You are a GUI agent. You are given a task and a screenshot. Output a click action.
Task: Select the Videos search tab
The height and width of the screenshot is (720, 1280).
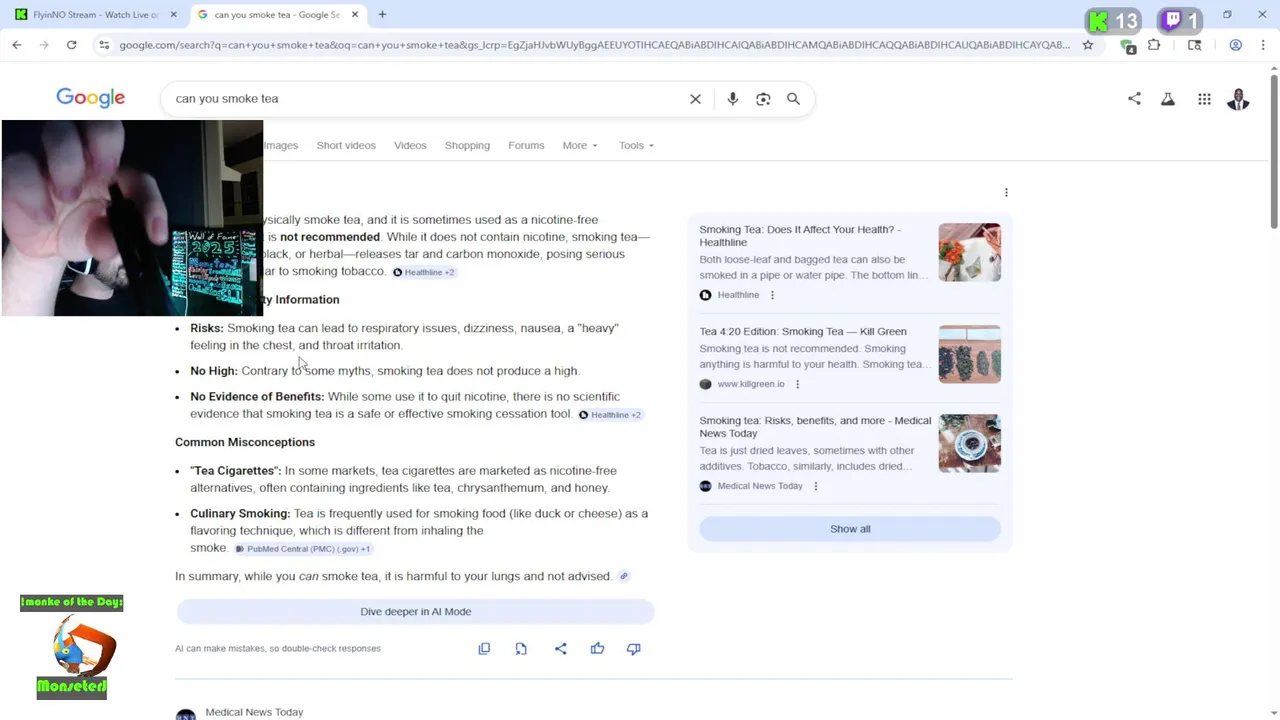tap(410, 146)
